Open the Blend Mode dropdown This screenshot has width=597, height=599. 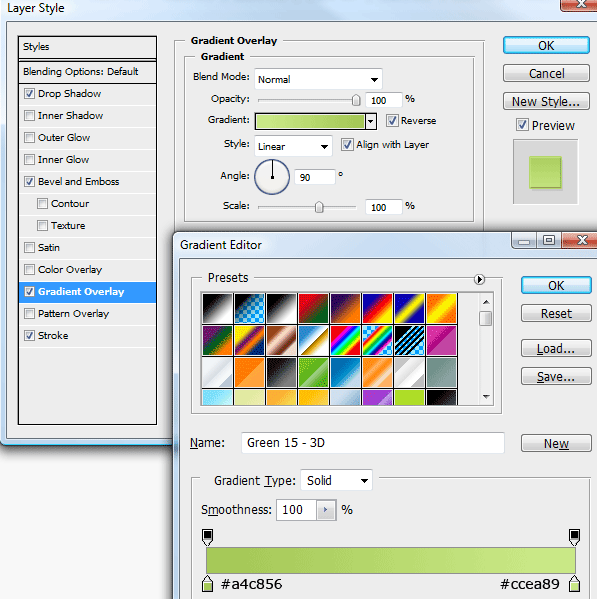pos(318,79)
